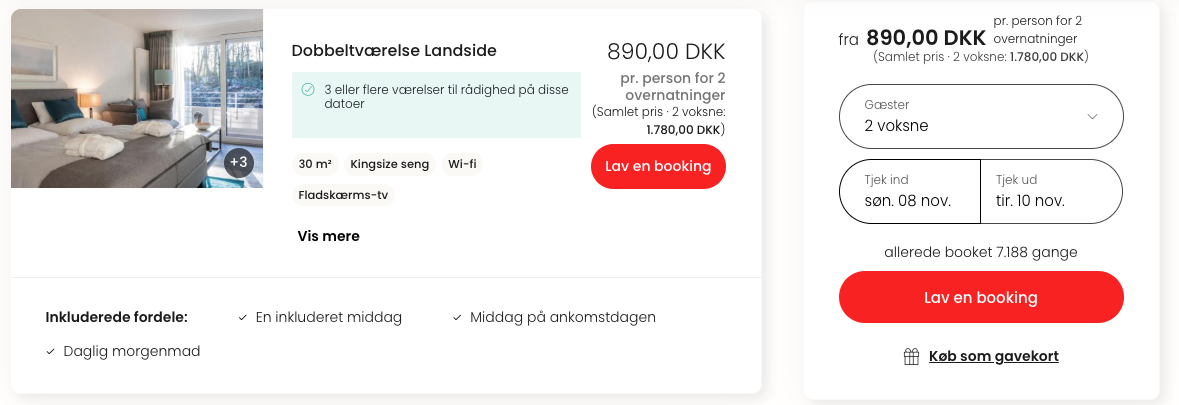Click the 30 m² room size tag
Screen dimensions: 1179x405
(x=315, y=165)
